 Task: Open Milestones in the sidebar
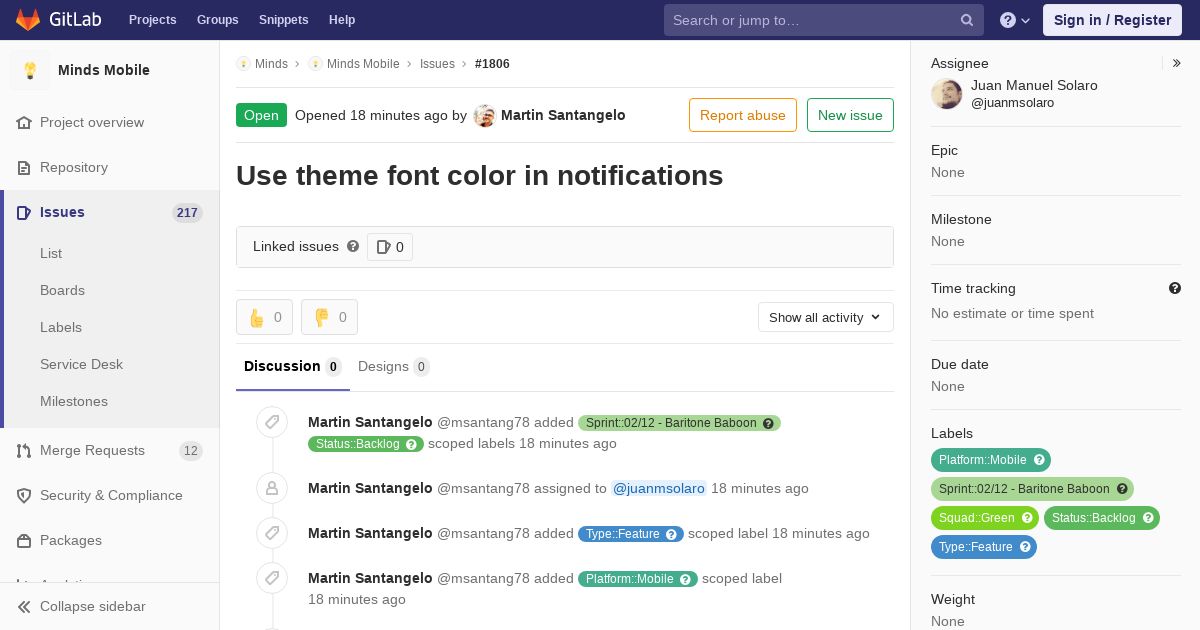(74, 401)
